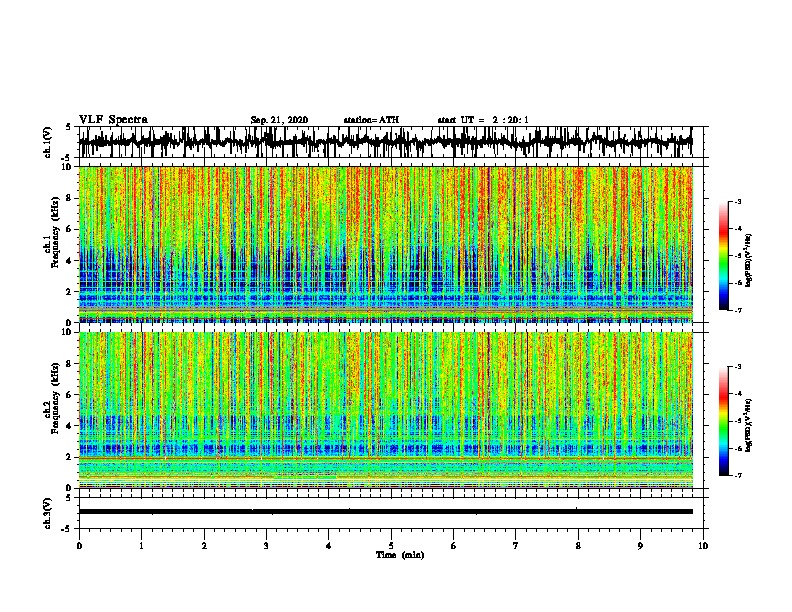Click the "VLF Spectra" plot title
The height and width of the screenshot is (612, 792).
pyautogui.click(x=113, y=120)
